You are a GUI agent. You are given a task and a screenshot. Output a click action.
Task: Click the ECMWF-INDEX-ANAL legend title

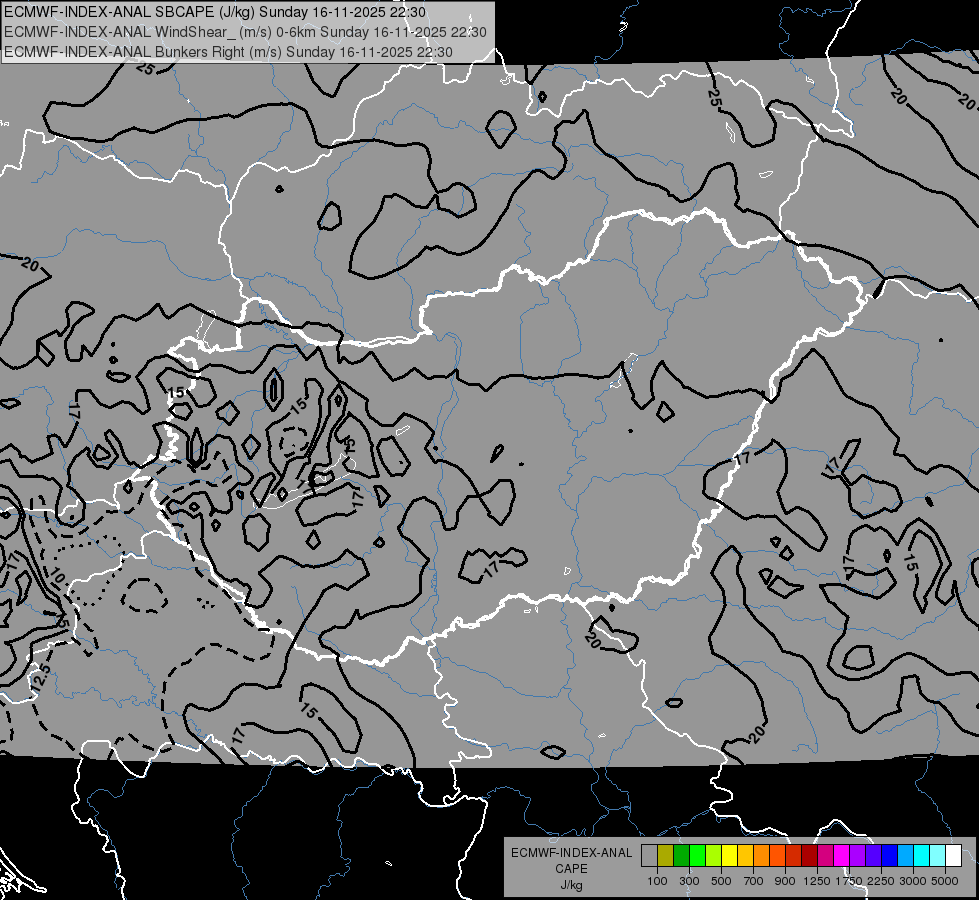point(571,853)
